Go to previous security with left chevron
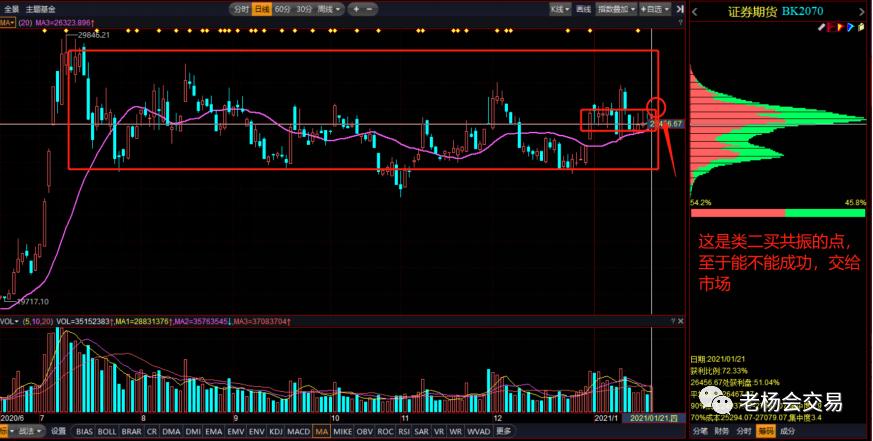 (695, 12)
